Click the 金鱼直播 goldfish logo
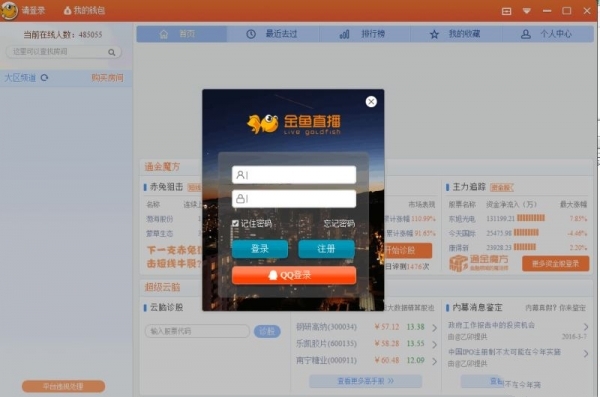This screenshot has width=600, height=397. coord(294,124)
